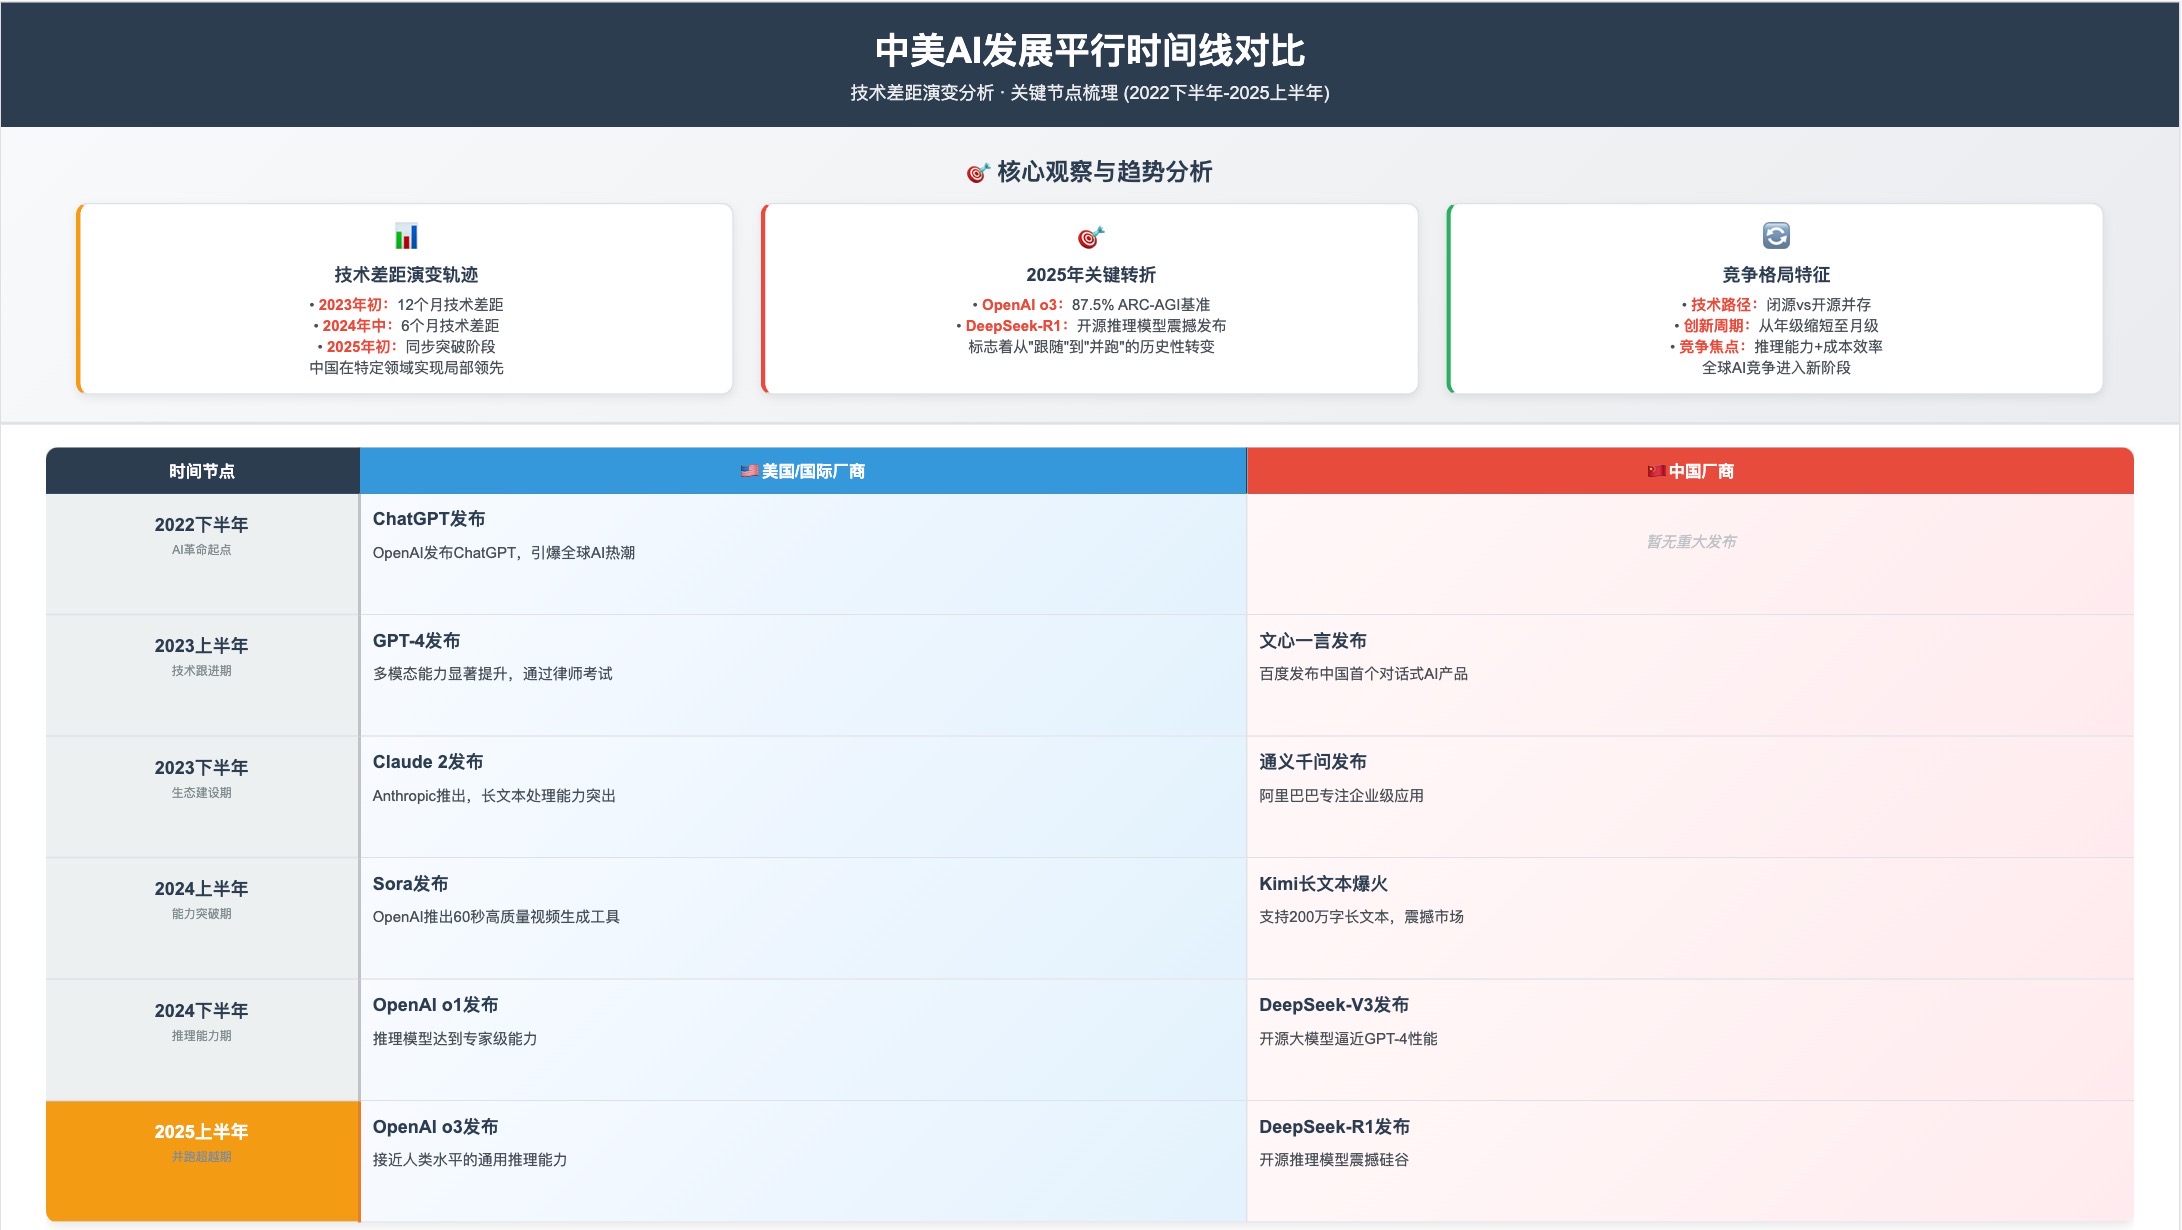Select the 技术差距演变轨迹 card title
Image resolution: width=2182 pixels, height=1230 pixels.
pos(406,274)
